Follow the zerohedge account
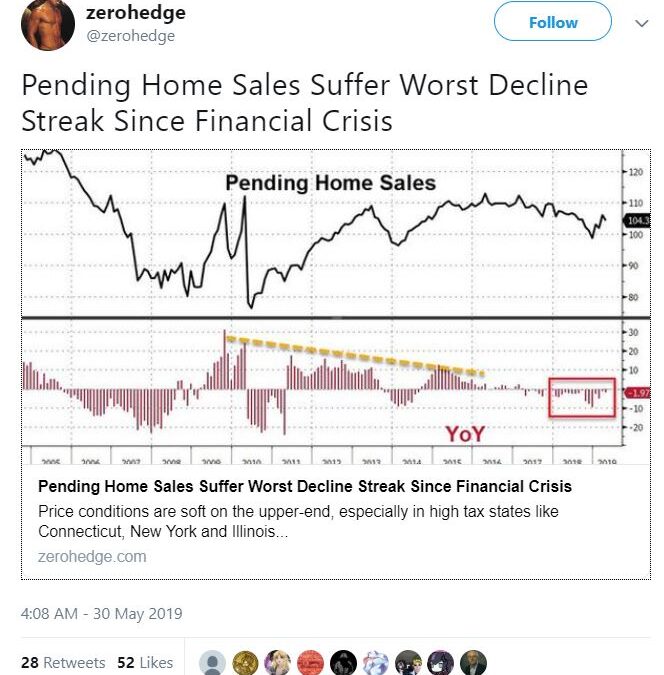664x675 pixels. 553,22
